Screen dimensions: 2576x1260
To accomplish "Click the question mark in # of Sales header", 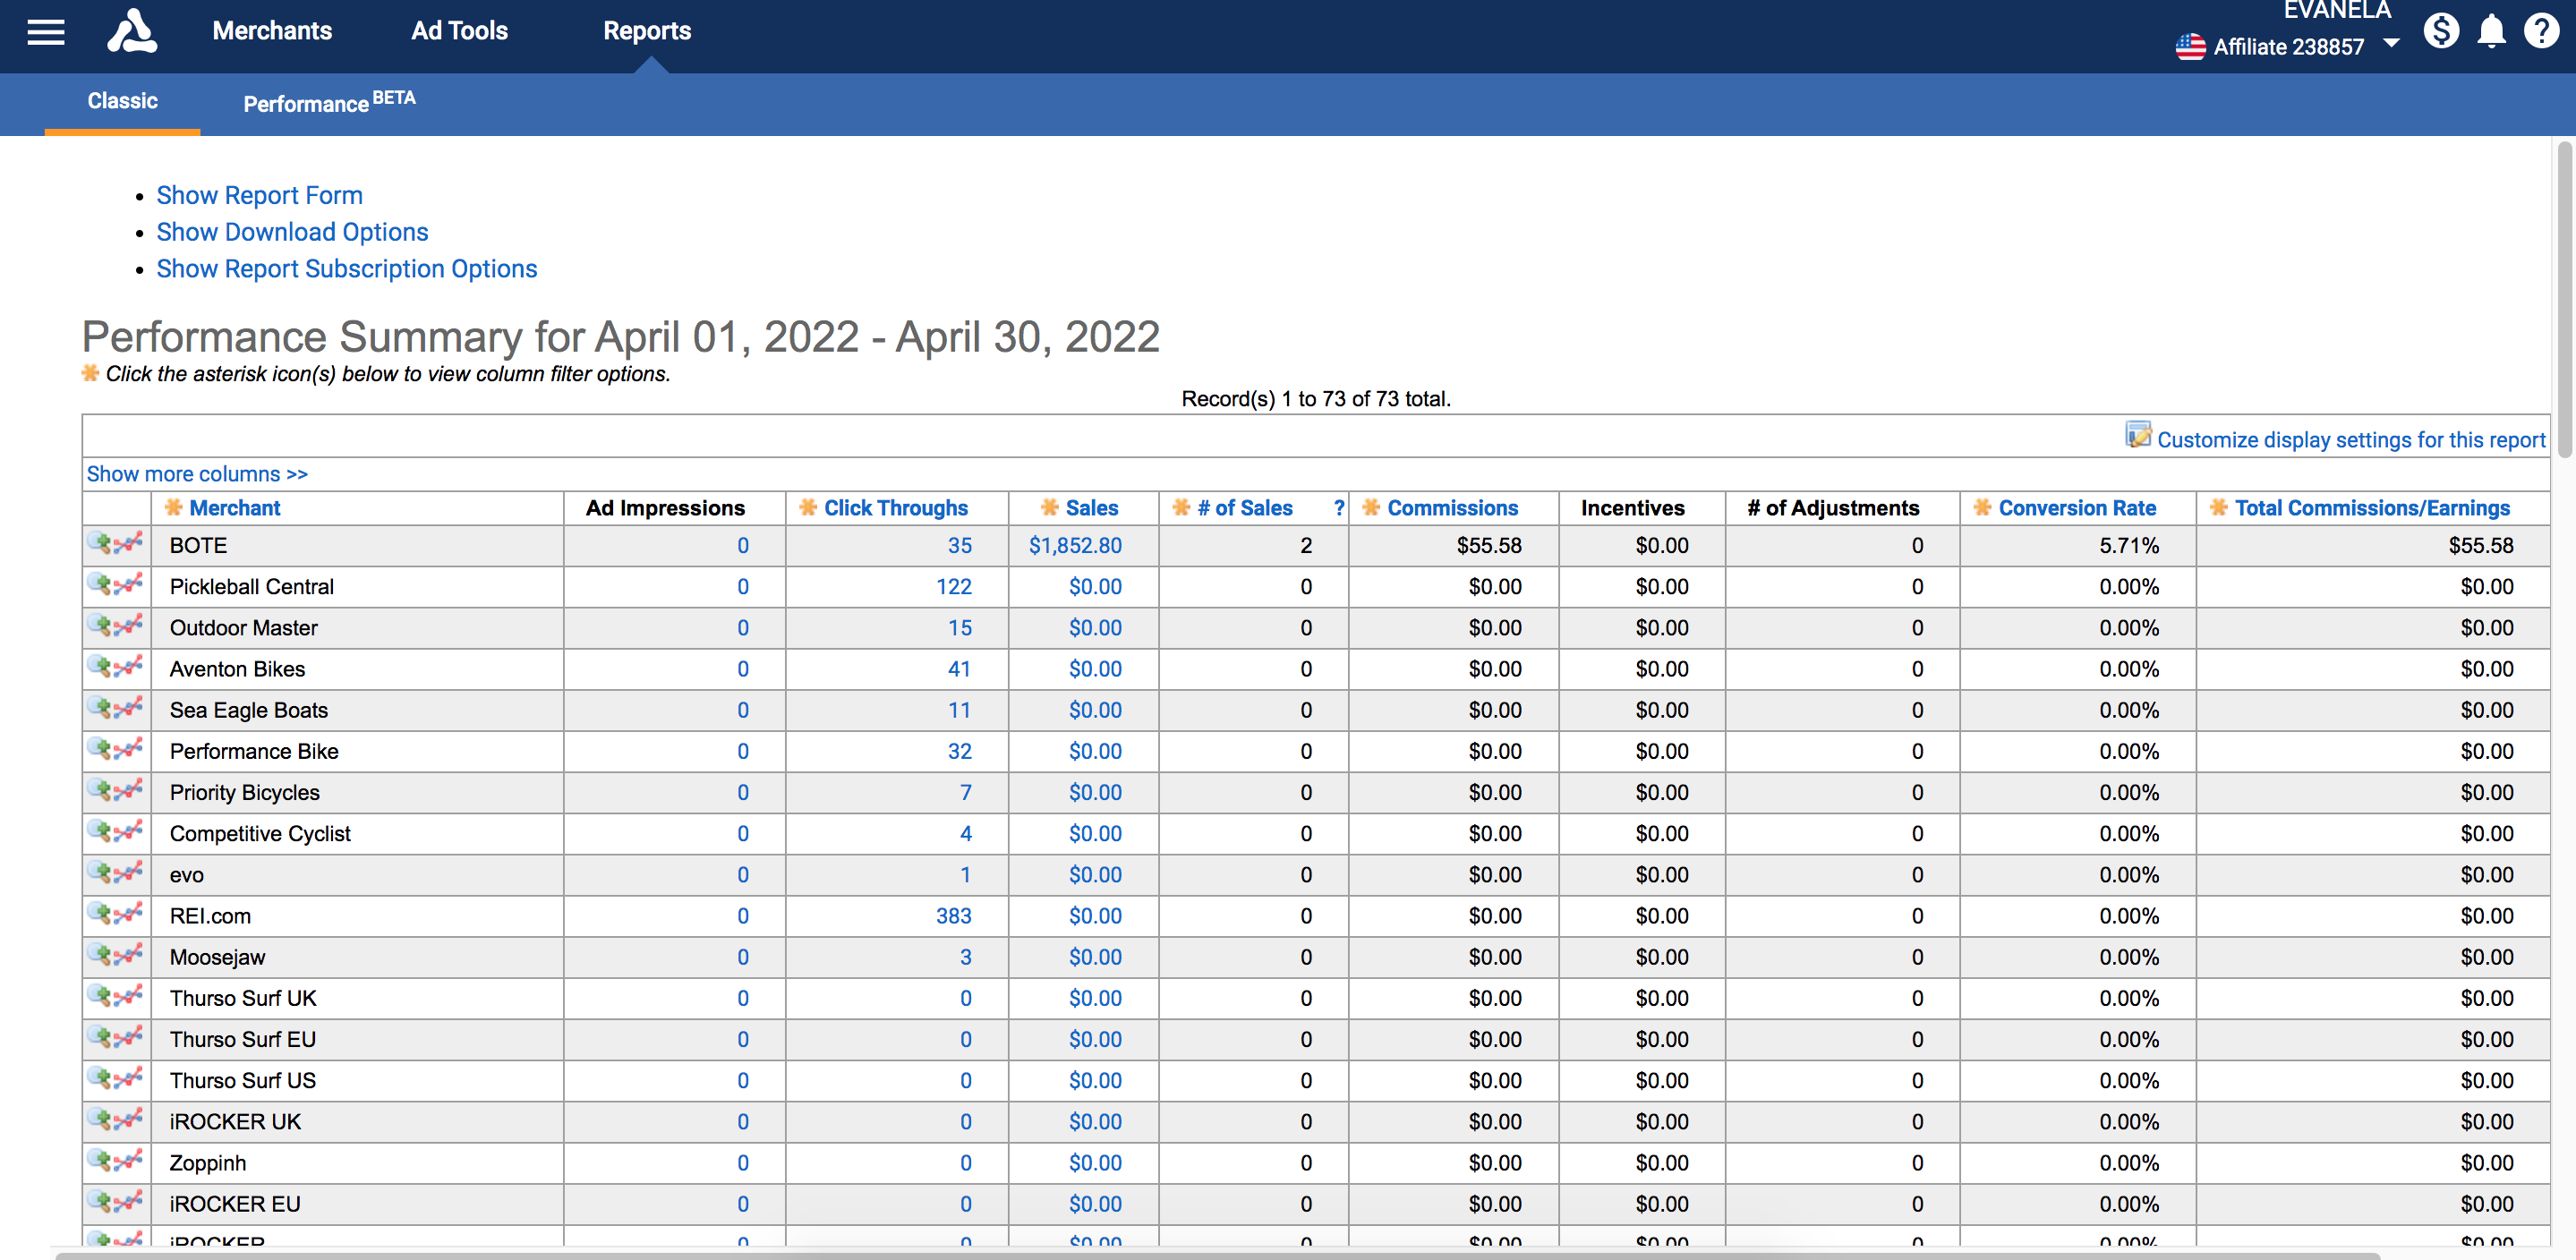I will [1339, 507].
